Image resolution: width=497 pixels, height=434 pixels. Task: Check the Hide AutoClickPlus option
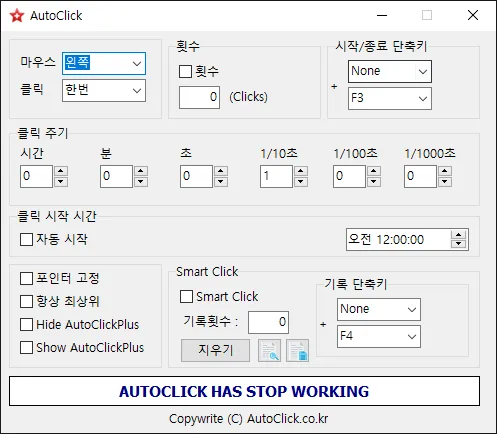[x=26, y=324]
